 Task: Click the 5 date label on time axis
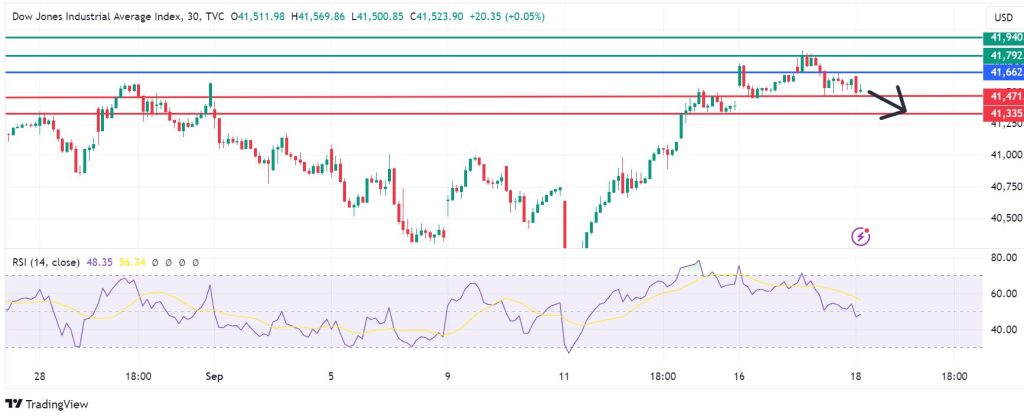(x=331, y=377)
